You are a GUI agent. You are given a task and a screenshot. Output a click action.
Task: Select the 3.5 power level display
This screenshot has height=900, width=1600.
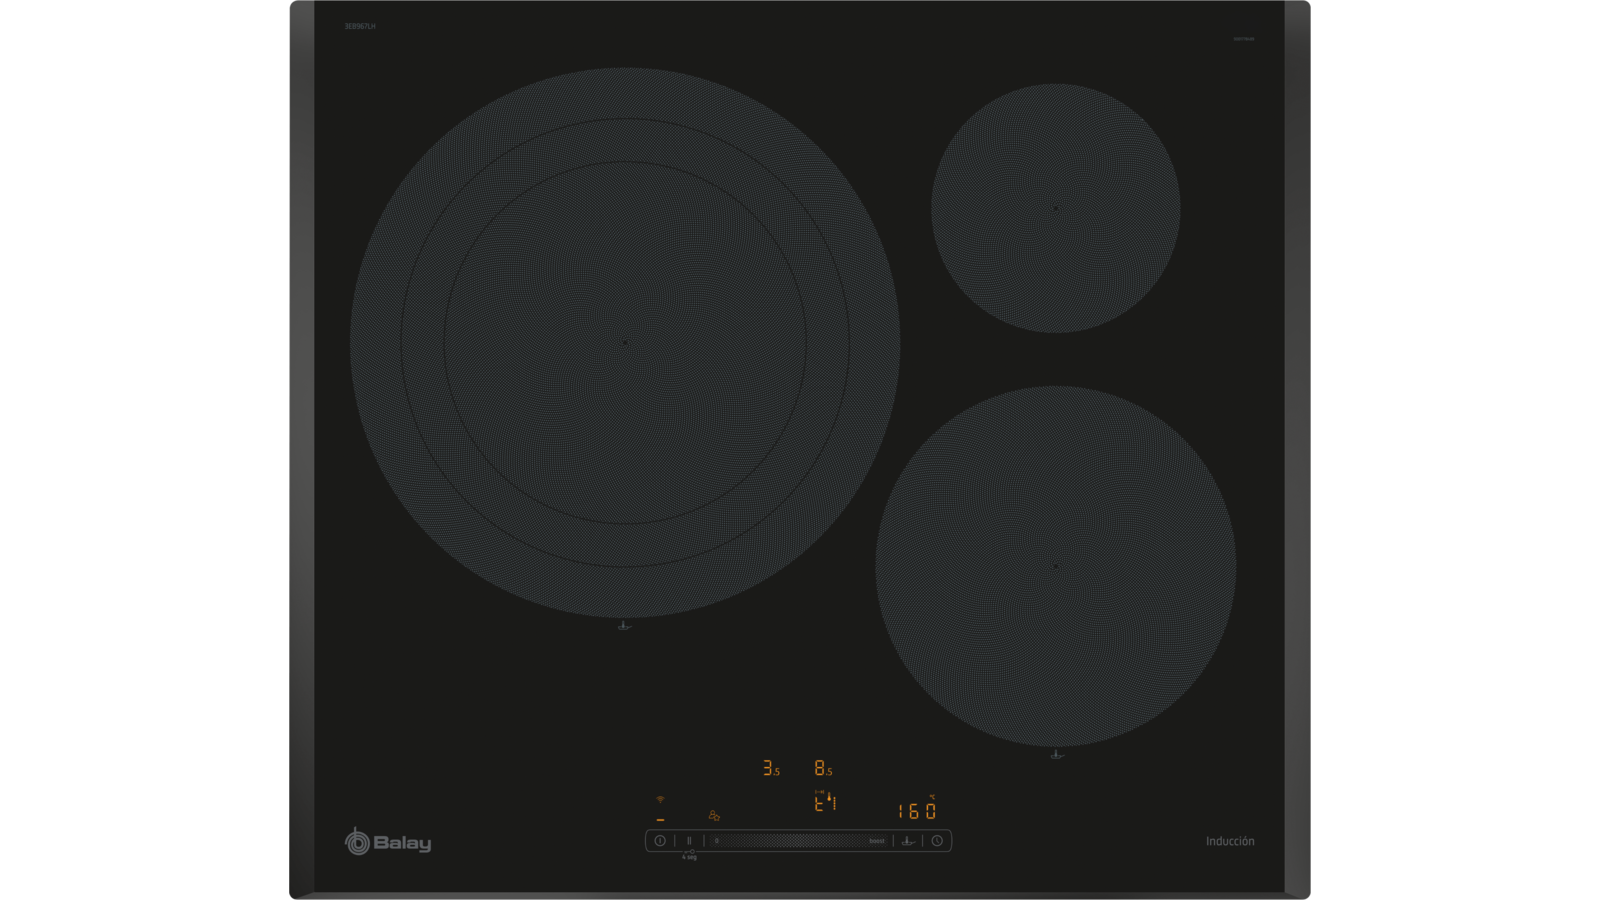(770, 768)
